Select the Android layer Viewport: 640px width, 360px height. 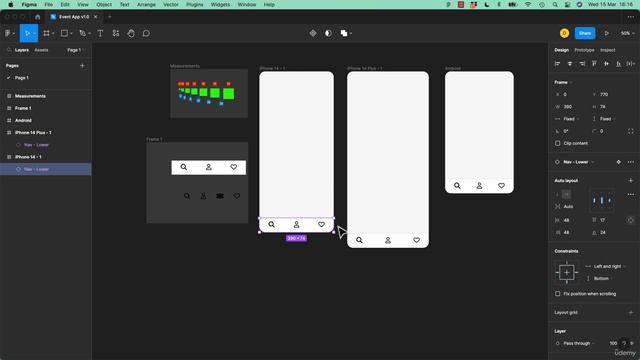(x=46, y=120)
